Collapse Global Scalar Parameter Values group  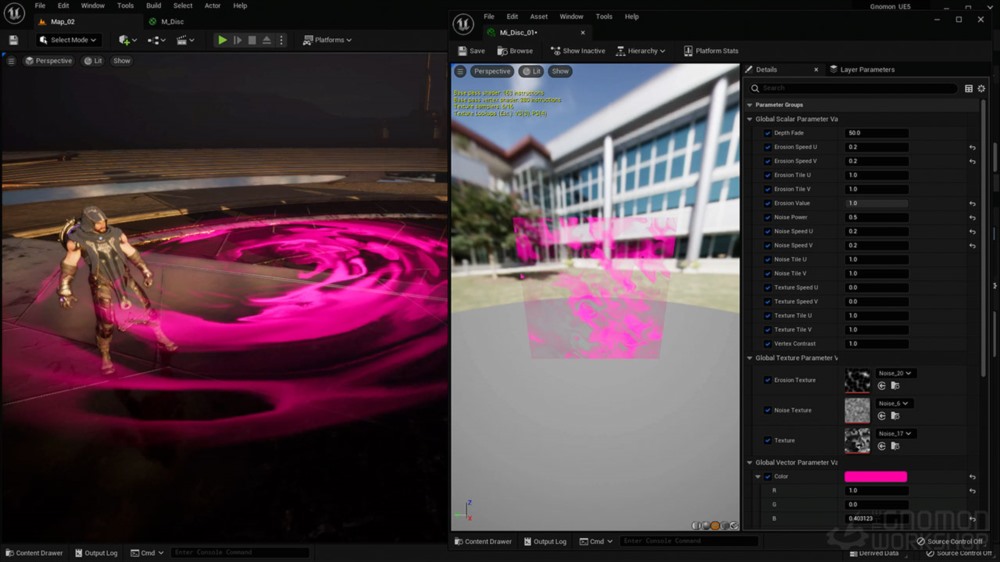[x=749, y=119]
